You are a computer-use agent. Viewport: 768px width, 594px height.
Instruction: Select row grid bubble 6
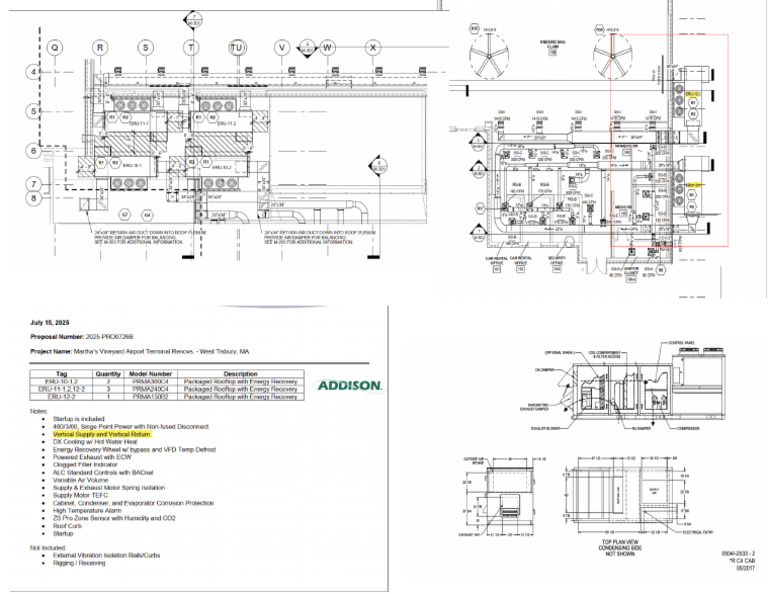[x=33, y=150]
